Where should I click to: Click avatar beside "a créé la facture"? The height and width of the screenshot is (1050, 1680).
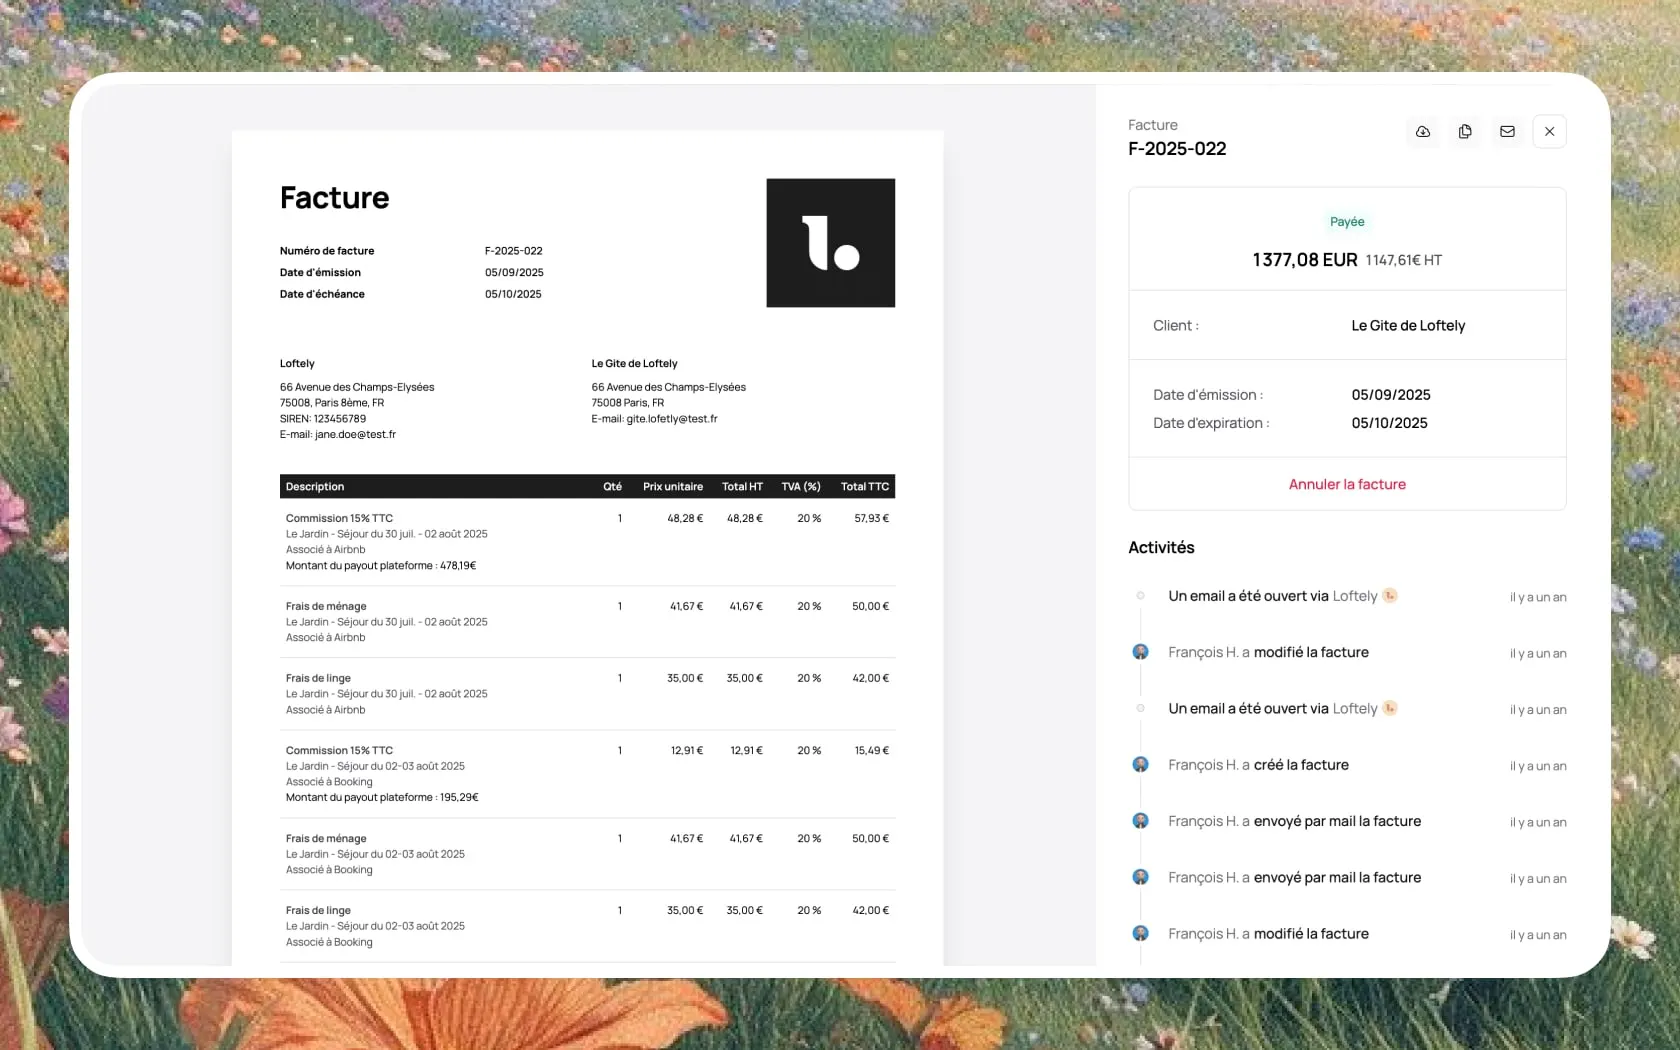[x=1140, y=765]
